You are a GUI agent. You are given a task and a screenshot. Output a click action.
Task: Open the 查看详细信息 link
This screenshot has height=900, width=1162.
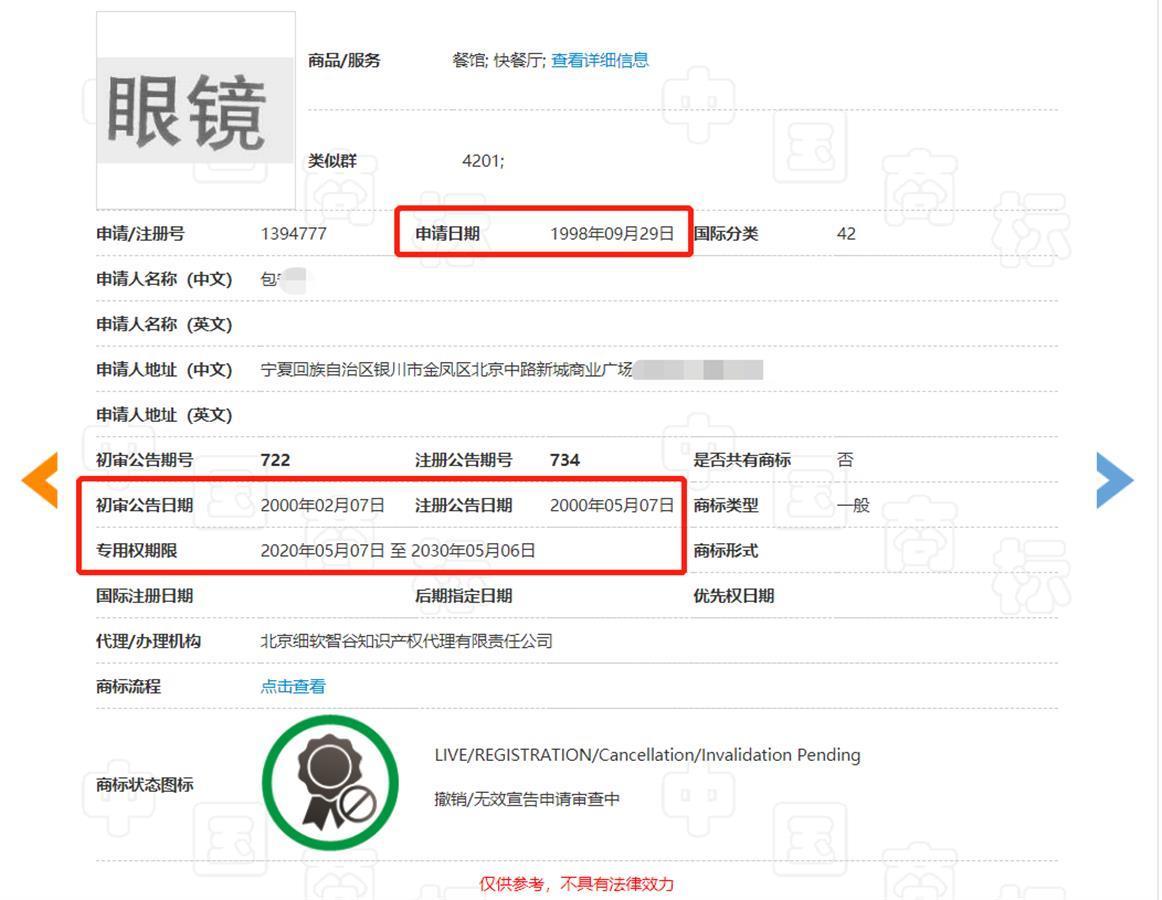tap(600, 60)
